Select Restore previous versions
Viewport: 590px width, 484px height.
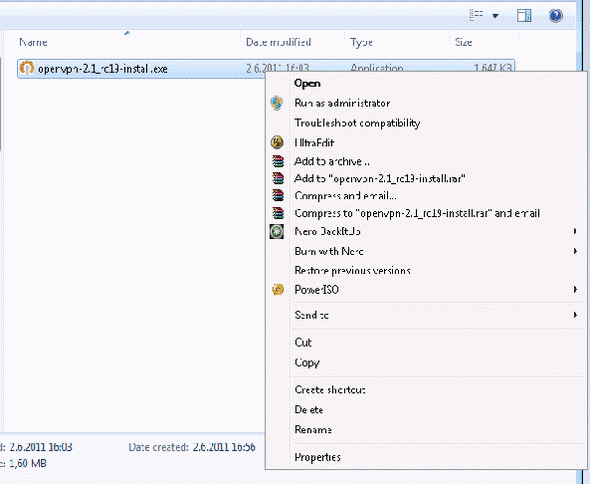tap(352, 271)
